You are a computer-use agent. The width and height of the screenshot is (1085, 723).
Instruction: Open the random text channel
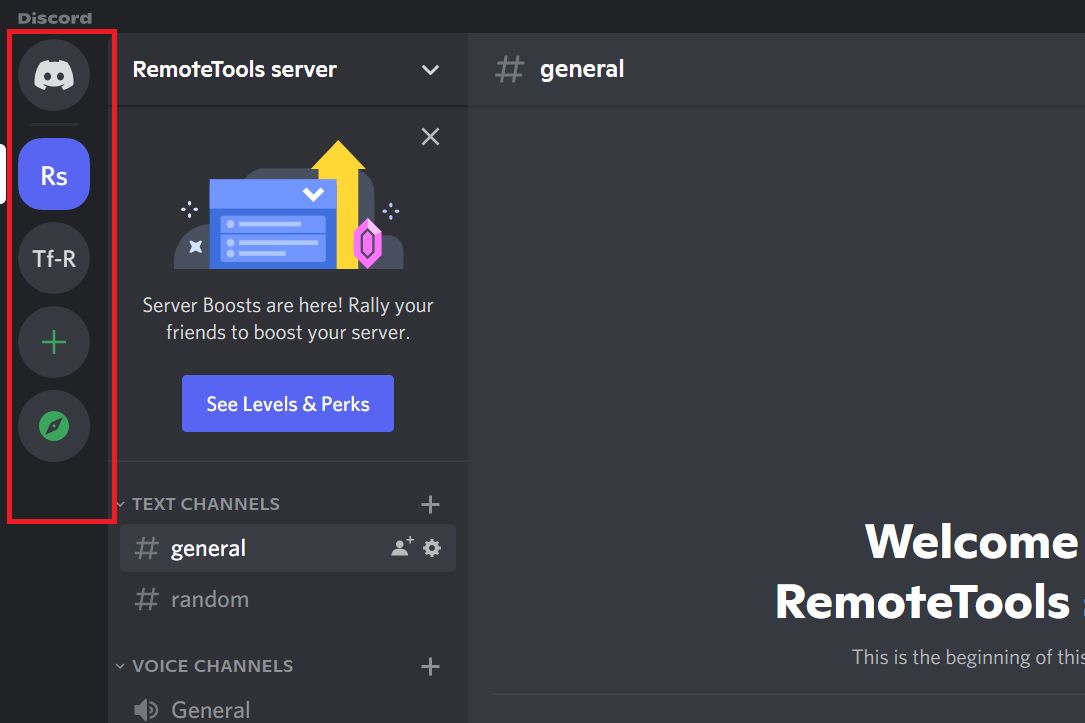pyautogui.click(x=288, y=599)
